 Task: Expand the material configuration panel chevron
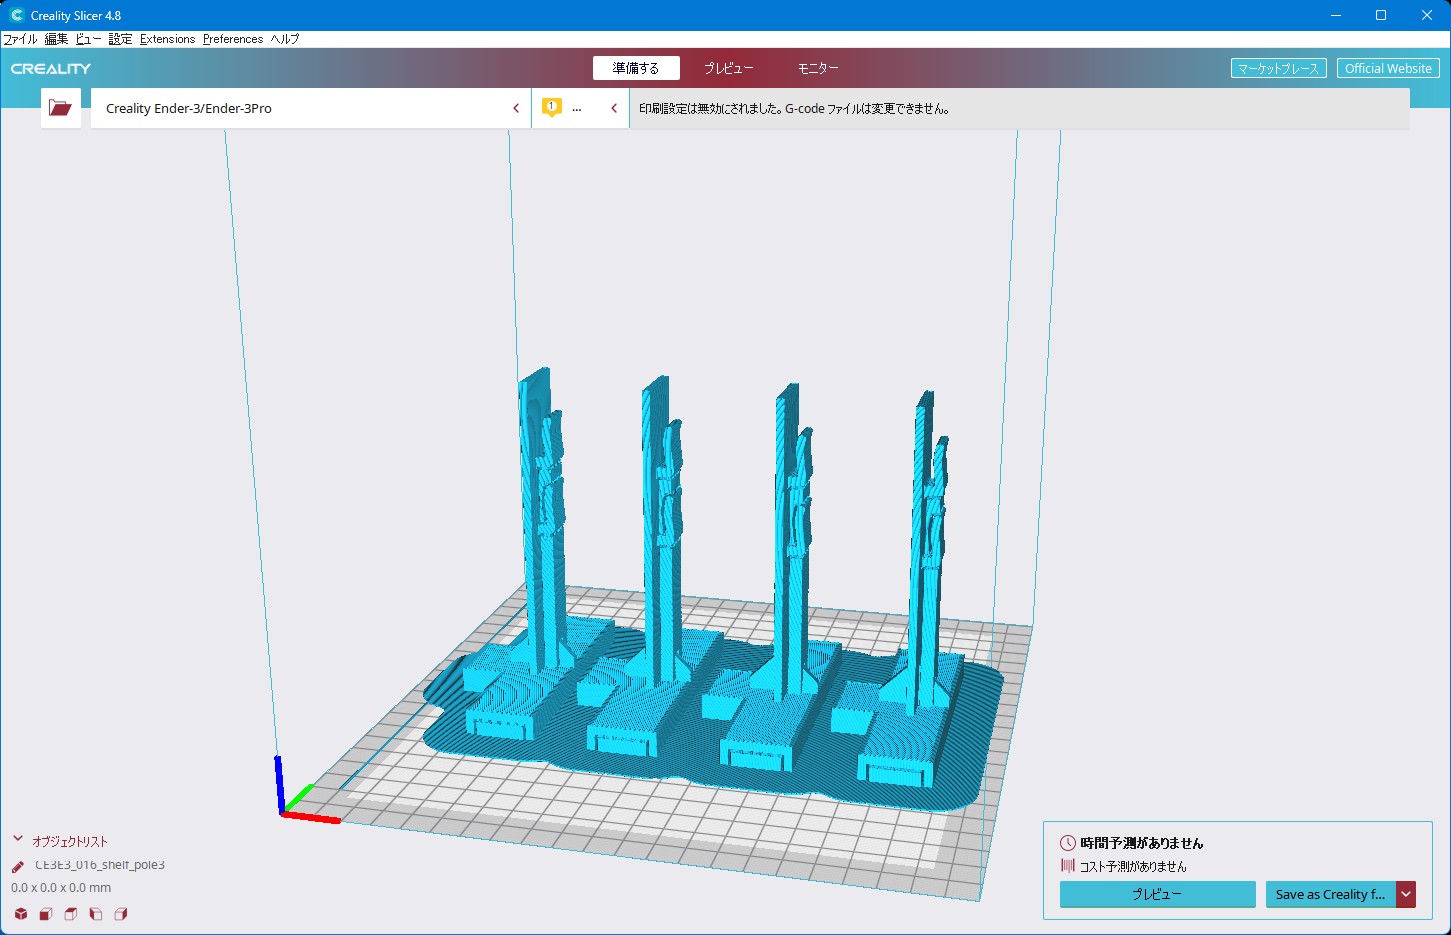tap(614, 108)
